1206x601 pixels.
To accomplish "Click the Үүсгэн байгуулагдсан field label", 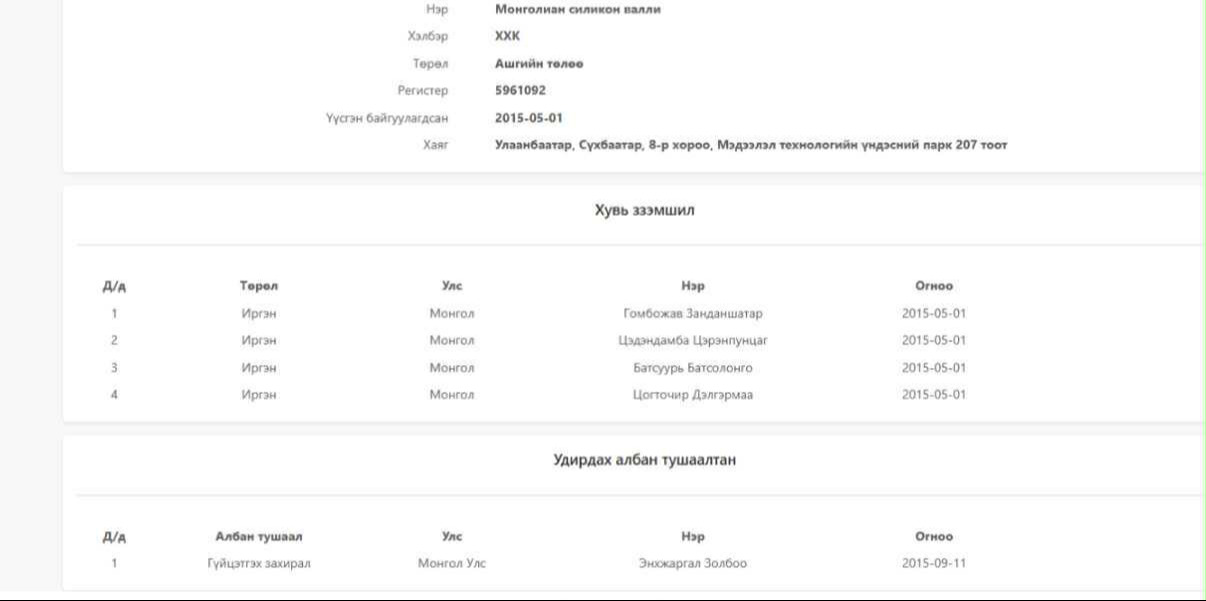I will (x=386, y=118).
